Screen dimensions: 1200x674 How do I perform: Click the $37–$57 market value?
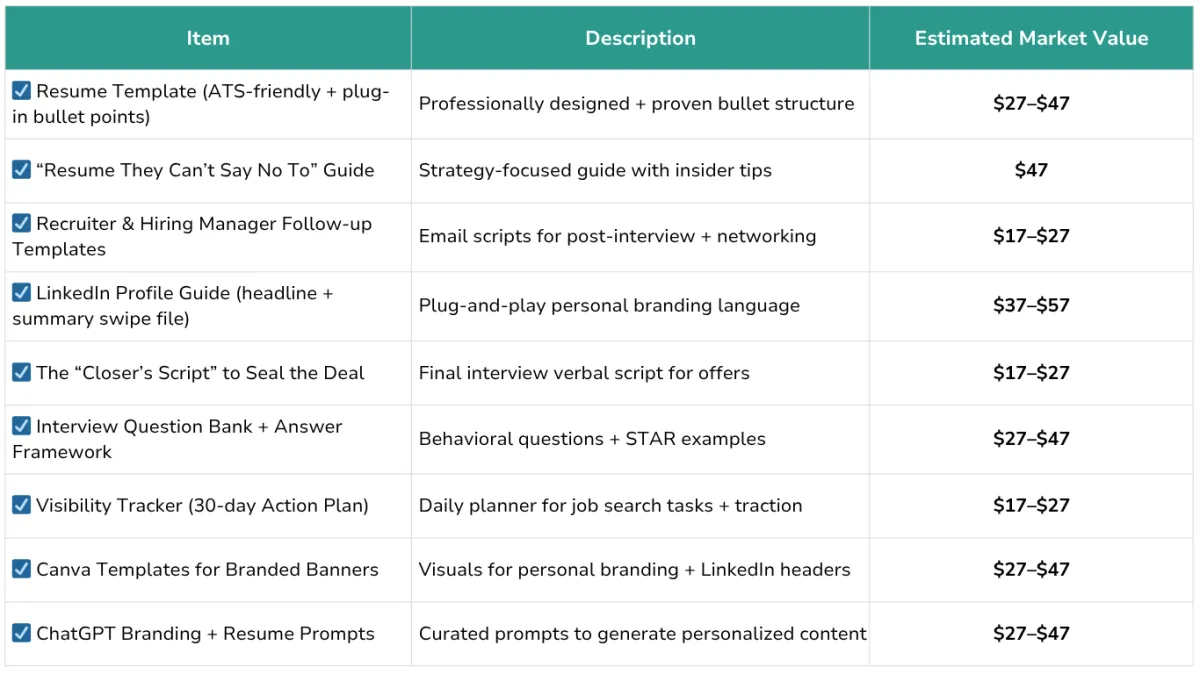[1031, 305]
